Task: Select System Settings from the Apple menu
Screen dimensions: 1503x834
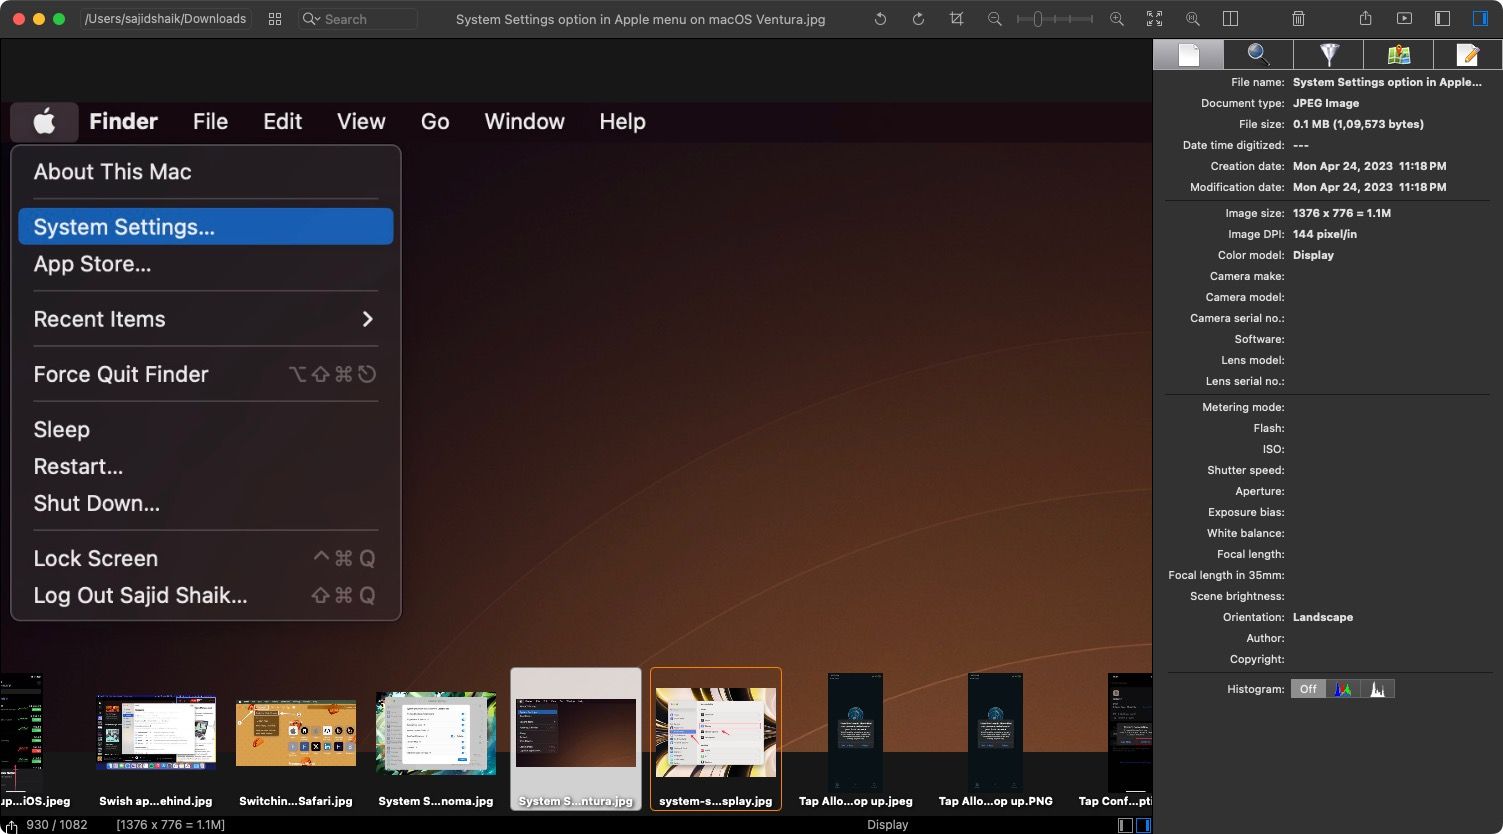Action: (x=123, y=226)
